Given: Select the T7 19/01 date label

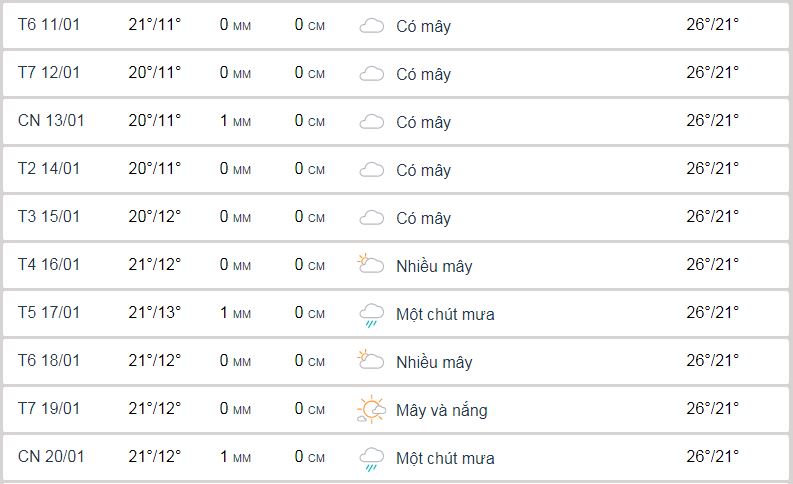Looking at the screenshot, I should [49, 408].
